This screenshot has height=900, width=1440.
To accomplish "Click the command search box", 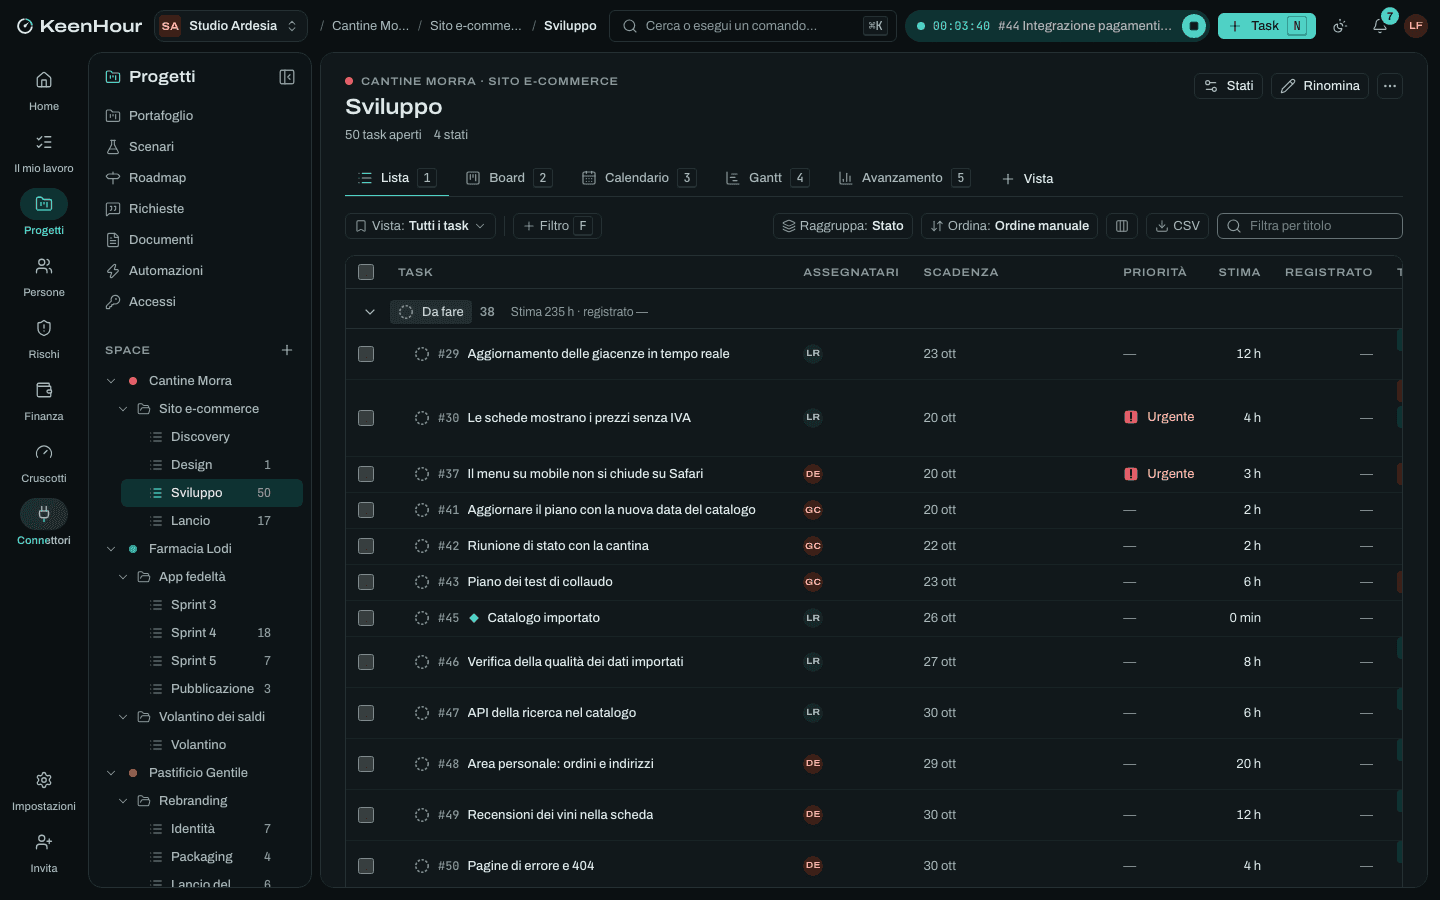I will point(752,26).
